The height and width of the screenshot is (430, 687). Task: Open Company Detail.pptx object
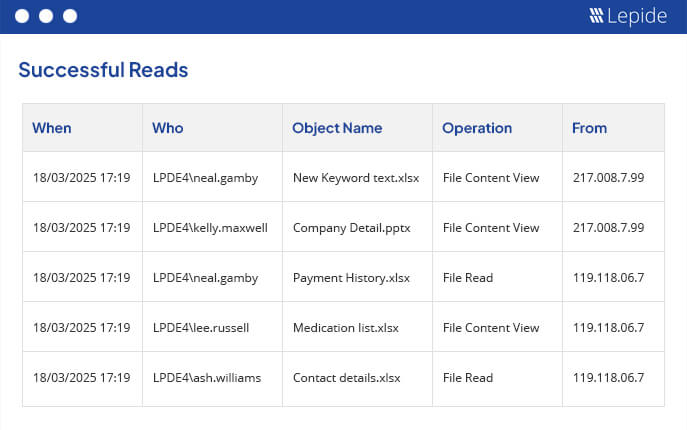click(352, 228)
